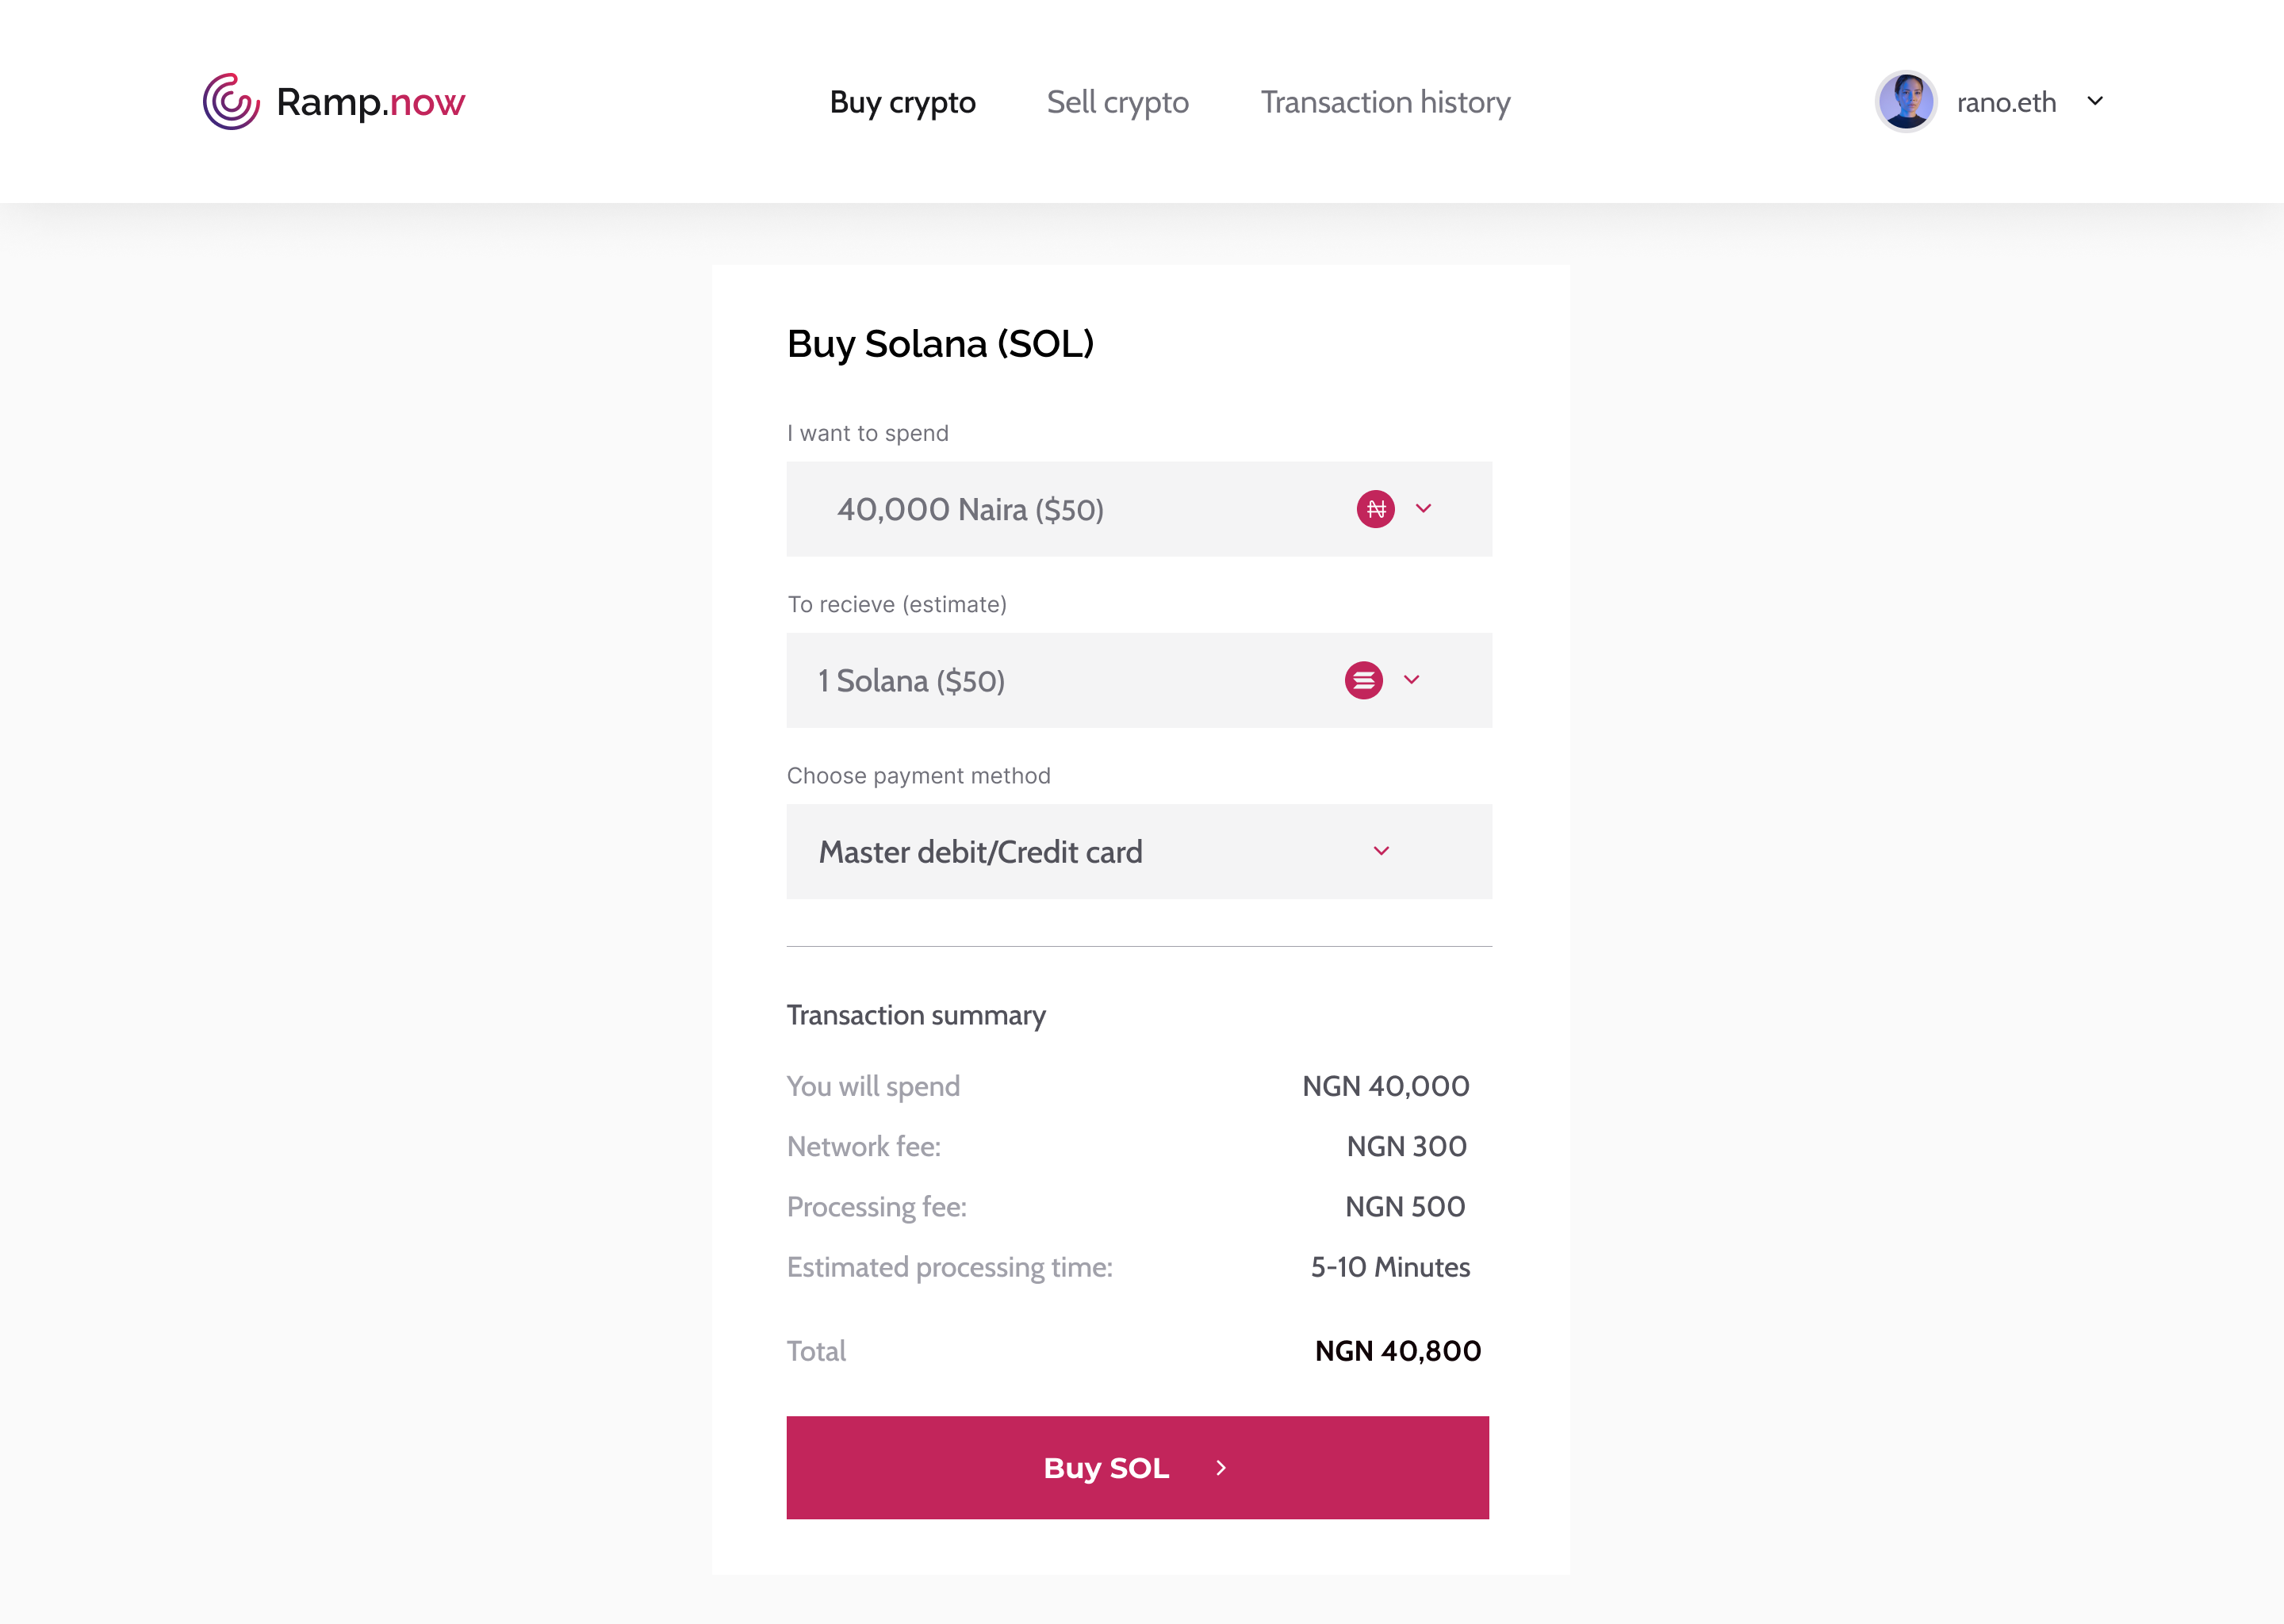Switch to the Sell crypto tab

point(1117,102)
